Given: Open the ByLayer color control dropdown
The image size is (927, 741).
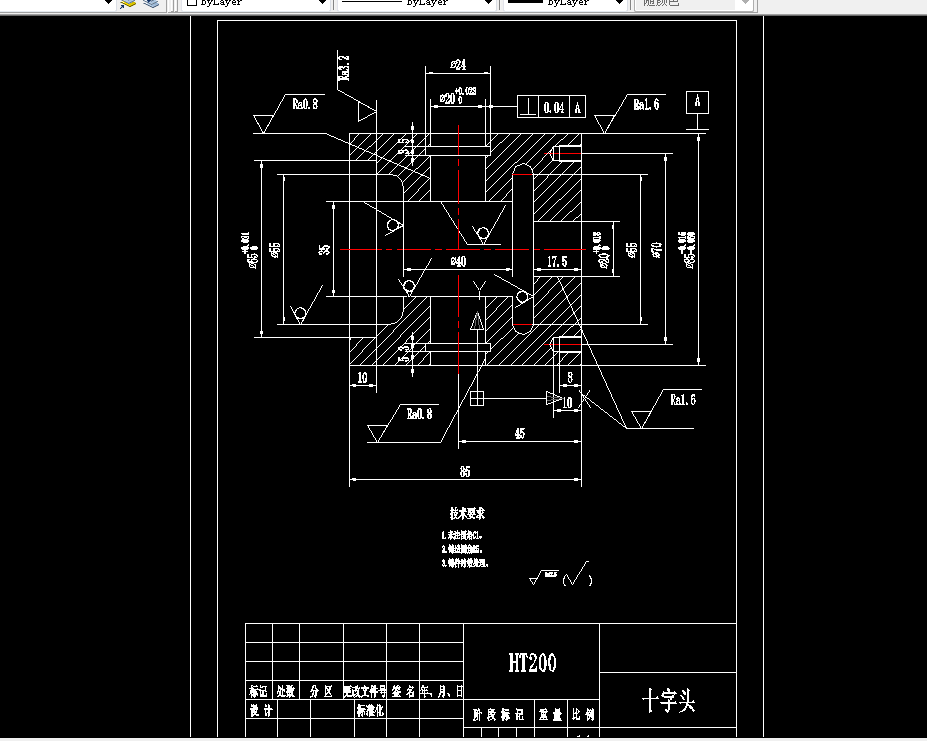Looking at the screenshot, I should (256, 3).
